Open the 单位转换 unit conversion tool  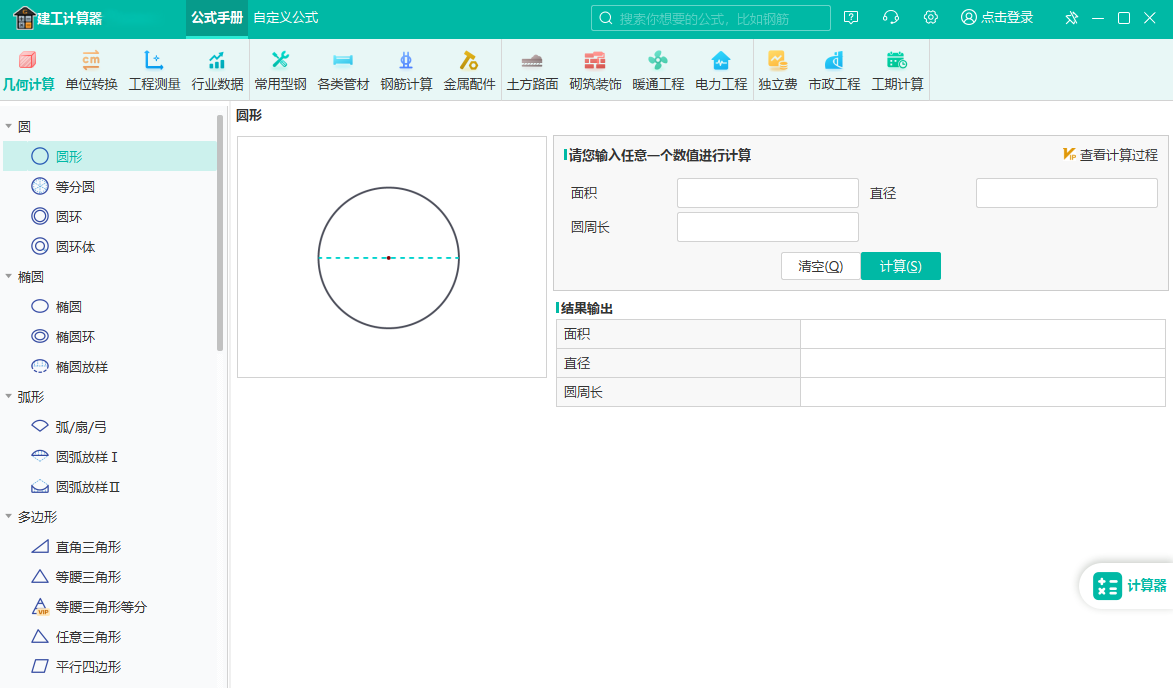pyautogui.click(x=91, y=70)
